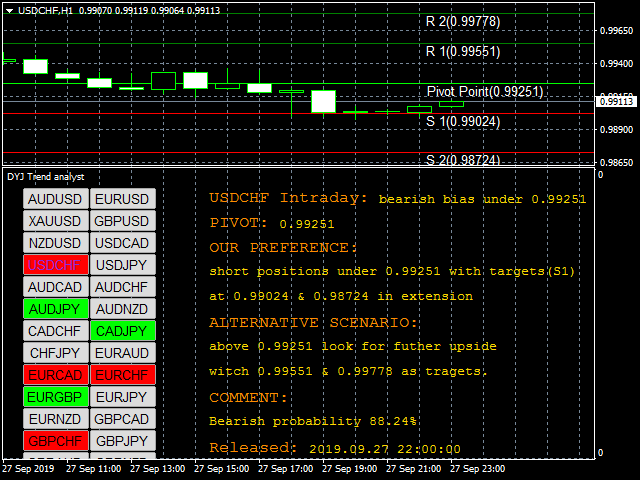Select the USDCAD pair button
The width and height of the screenshot is (640, 480).
(x=123, y=243)
